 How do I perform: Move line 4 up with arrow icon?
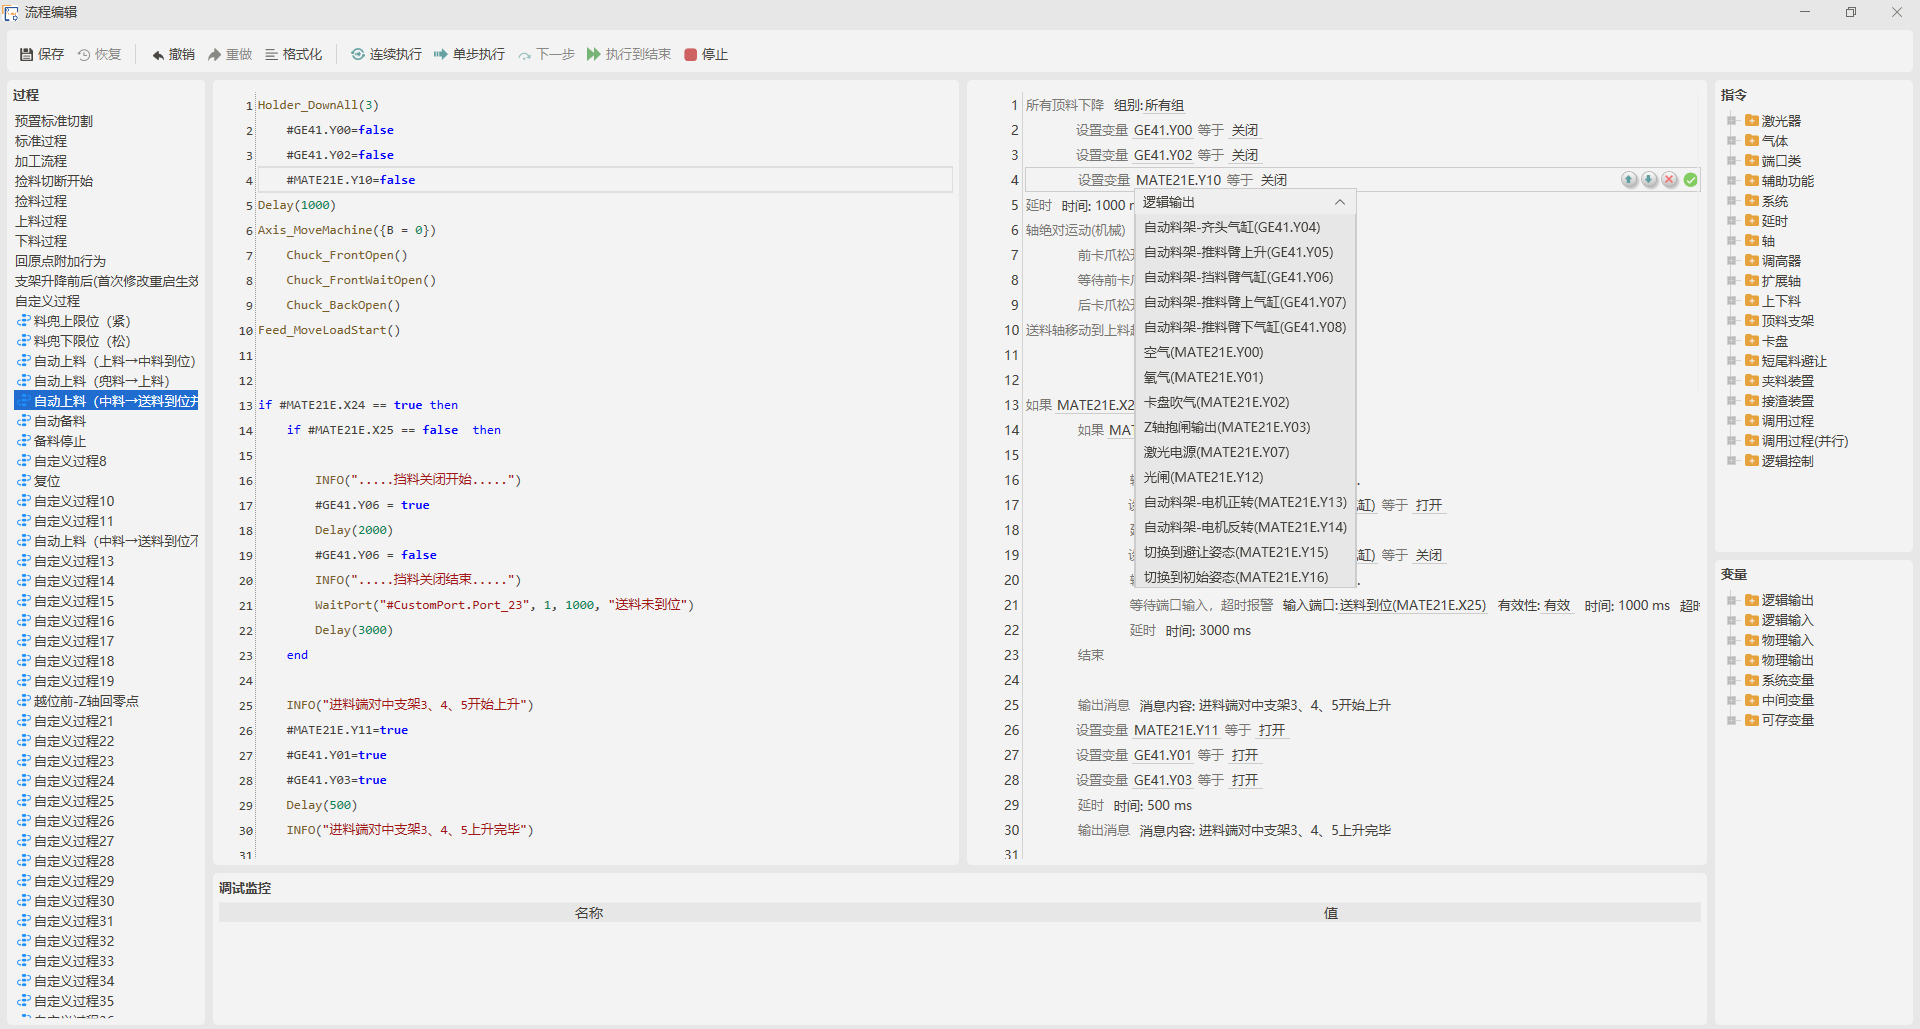(x=1629, y=180)
